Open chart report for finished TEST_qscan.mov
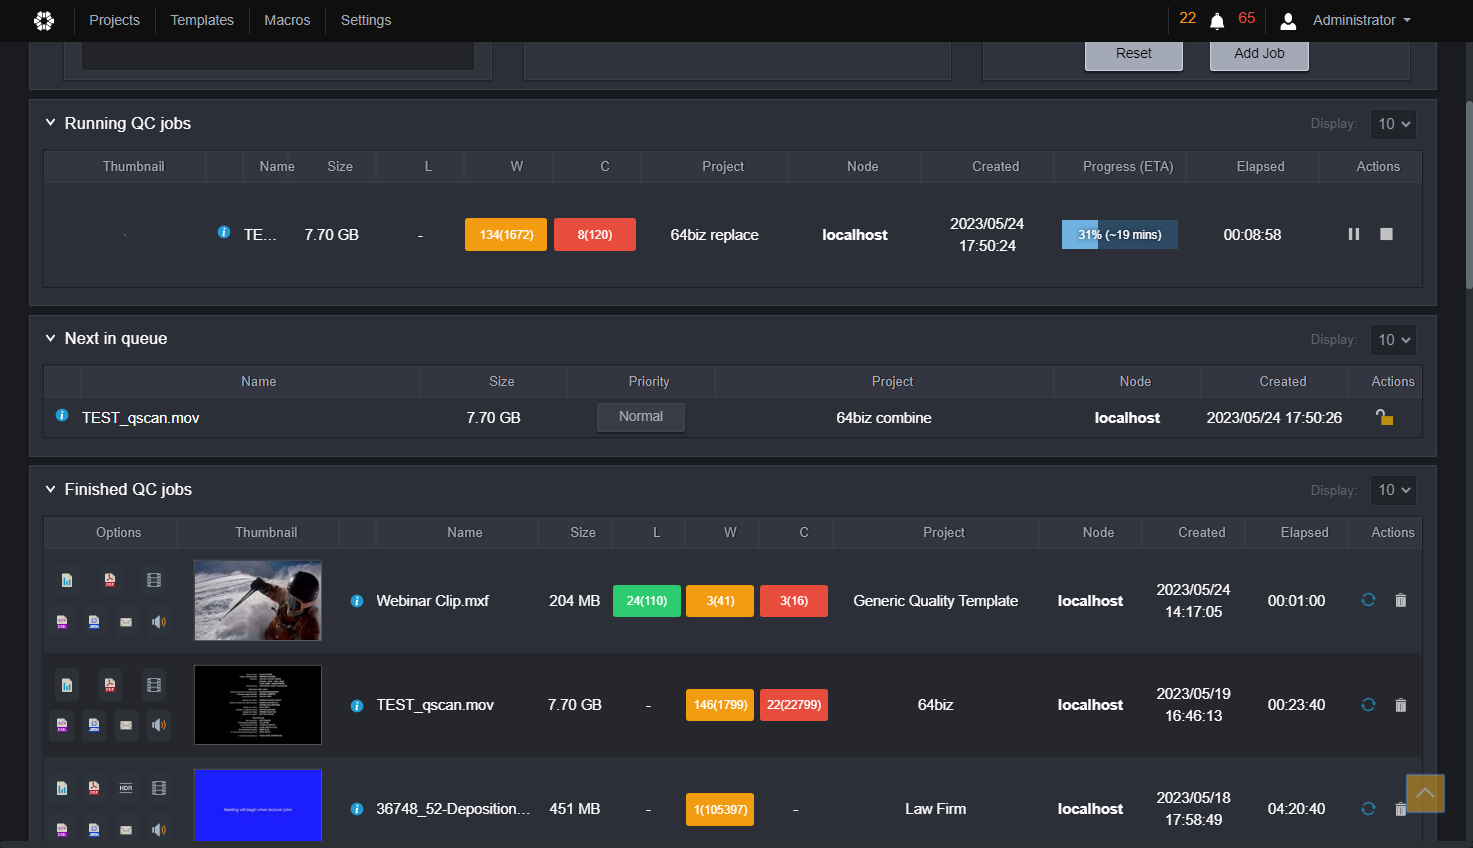Viewport: 1473px width, 848px height. (67, 685)
